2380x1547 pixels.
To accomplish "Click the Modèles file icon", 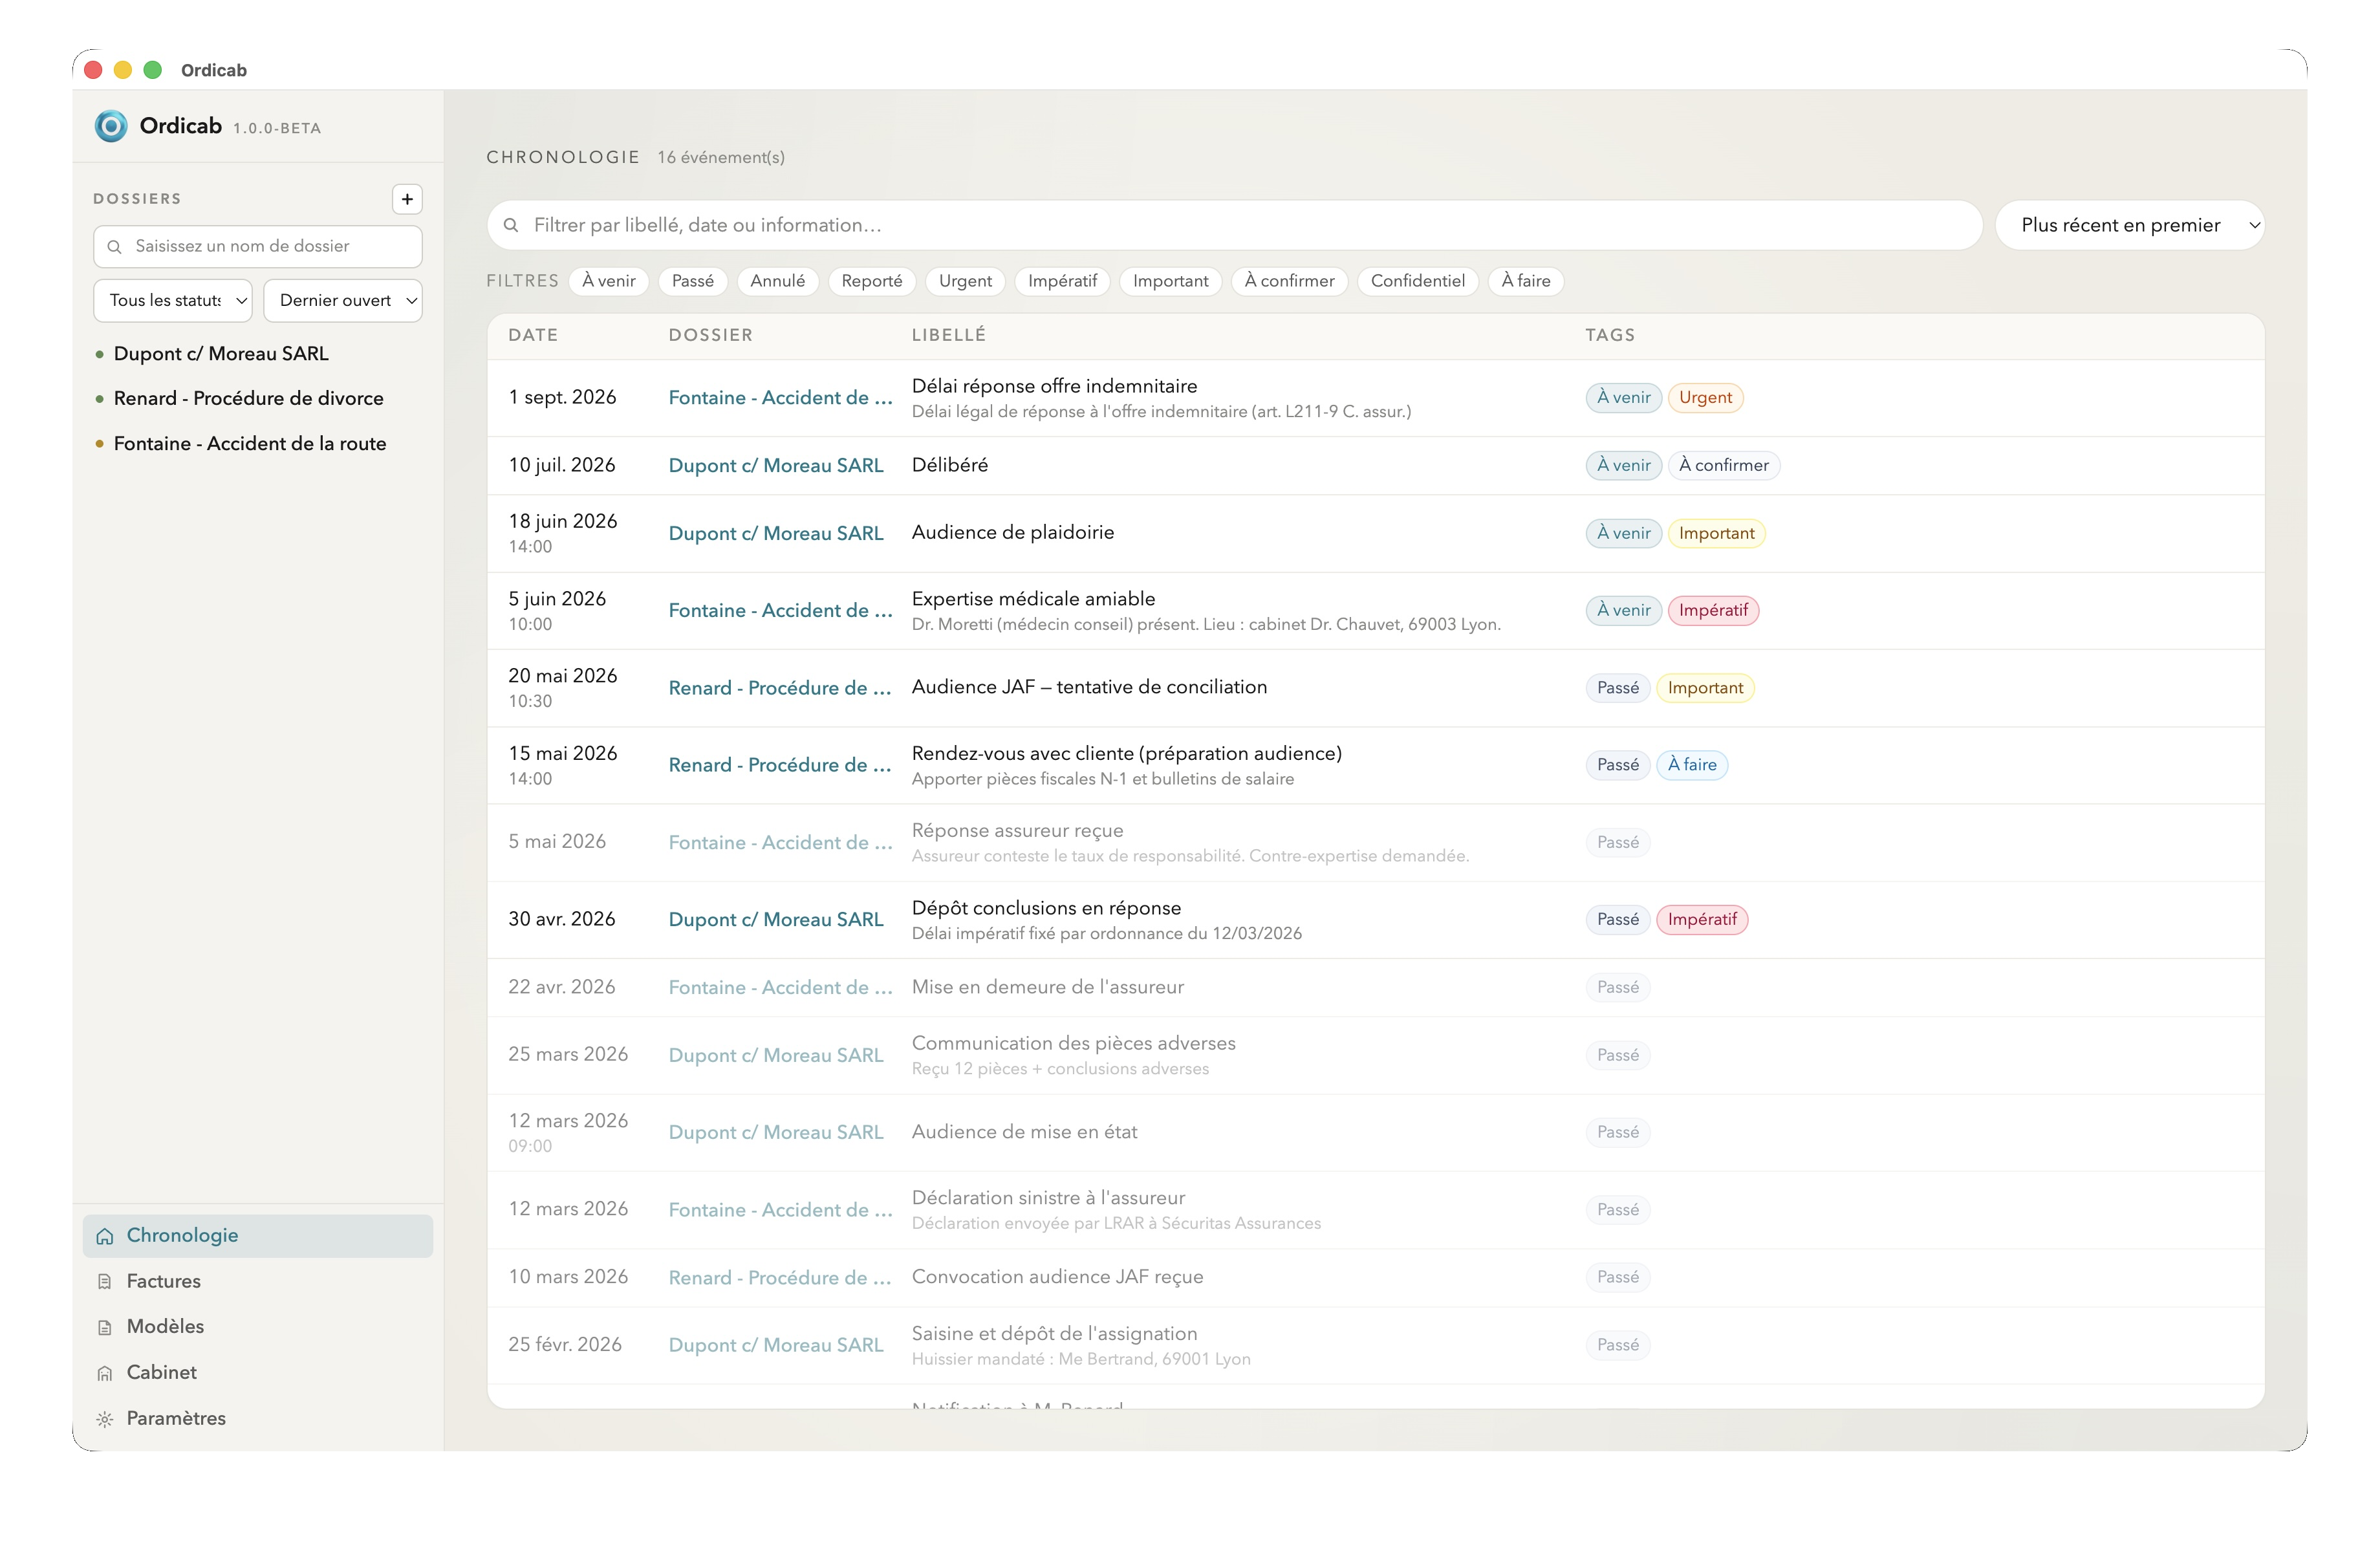I will click(105, 1328).
